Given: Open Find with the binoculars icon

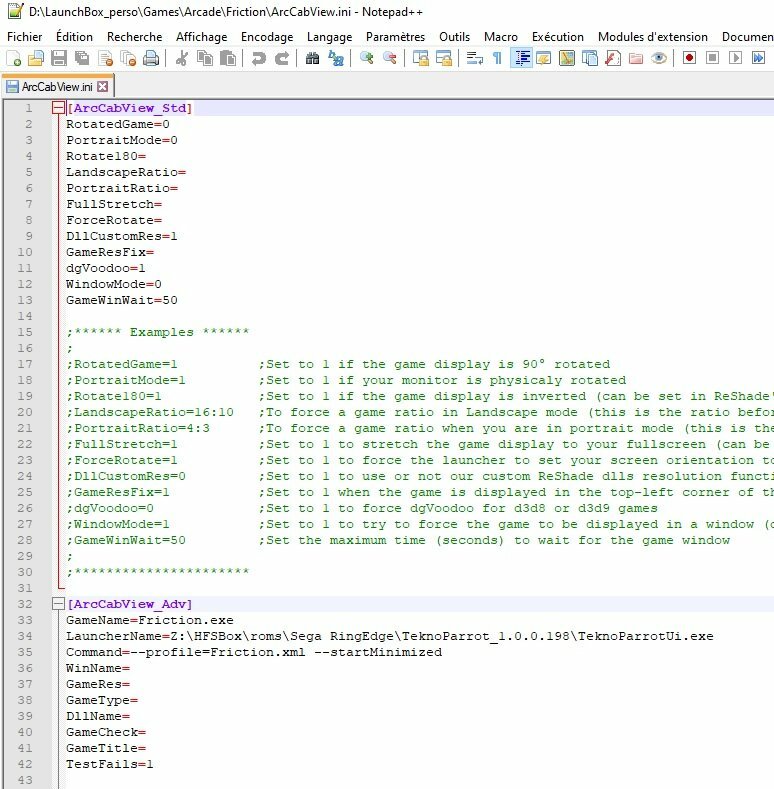Looking at the screenshot, I should [312, 59].
